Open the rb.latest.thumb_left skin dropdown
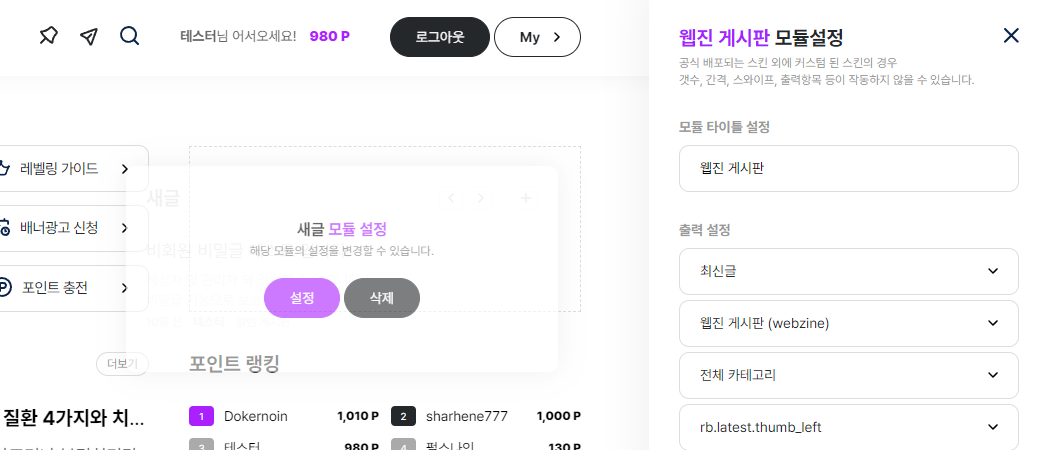This screenshot has height=450, width=1038. (848, 427)
